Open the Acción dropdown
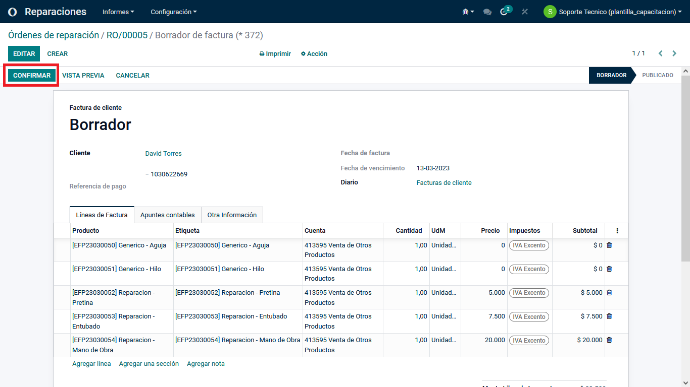This screenshot has height=387, width=690. pos(314,54)
